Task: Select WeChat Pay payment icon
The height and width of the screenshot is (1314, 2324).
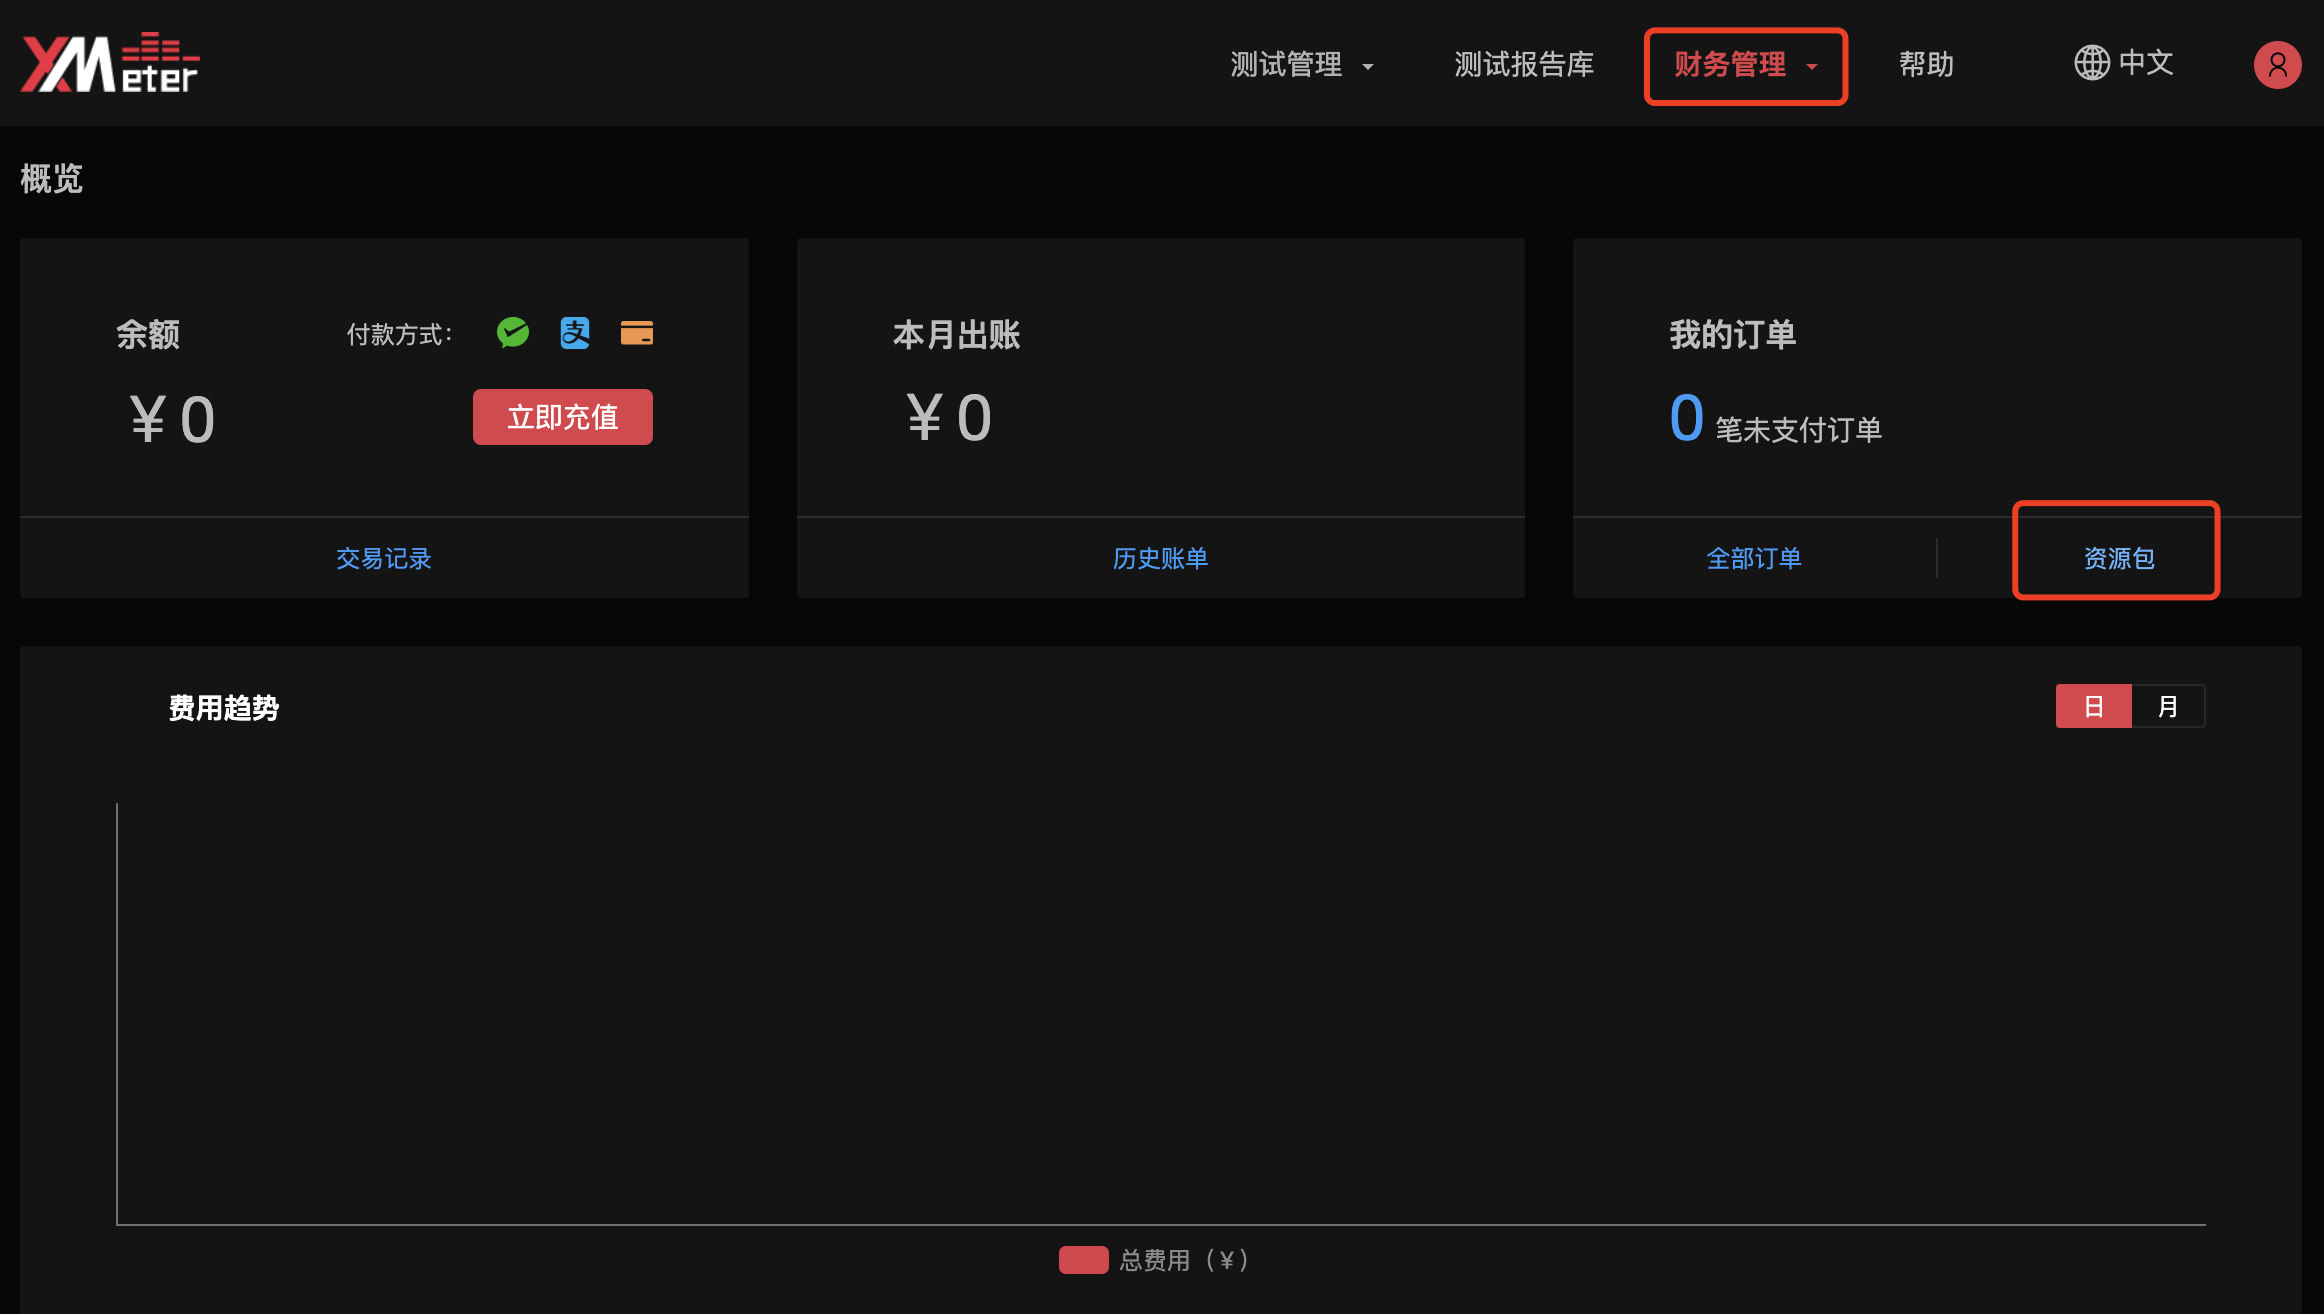Action: tap(513, 333)
